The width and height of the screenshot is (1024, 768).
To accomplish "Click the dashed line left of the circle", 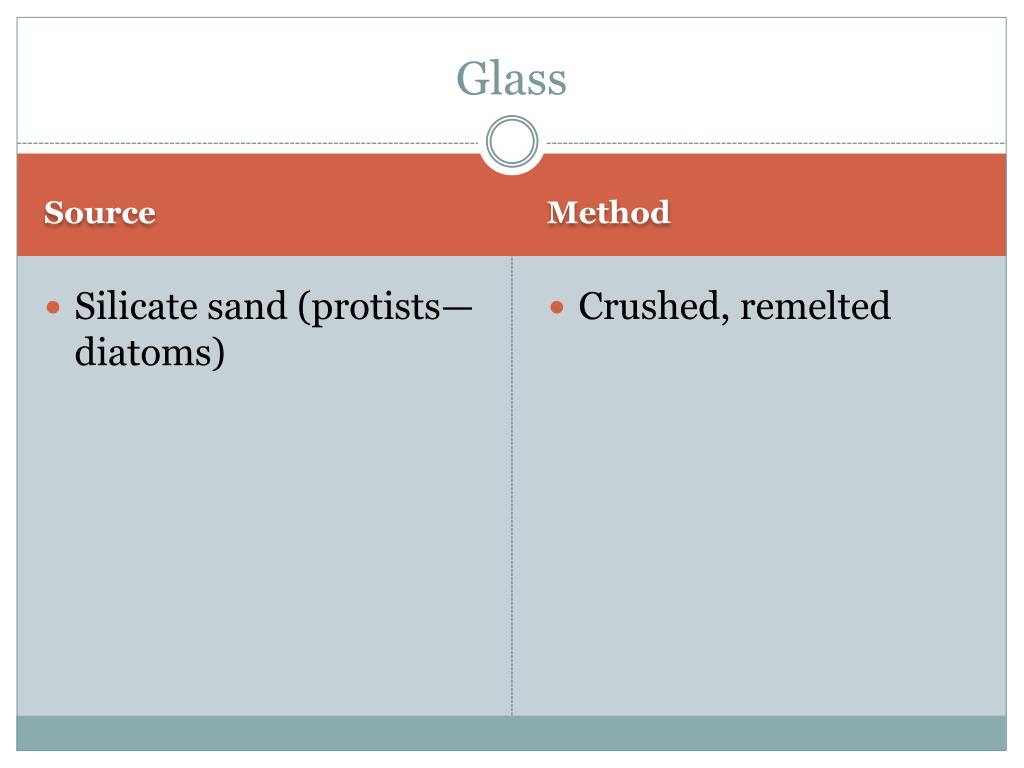I will point(250,143).
